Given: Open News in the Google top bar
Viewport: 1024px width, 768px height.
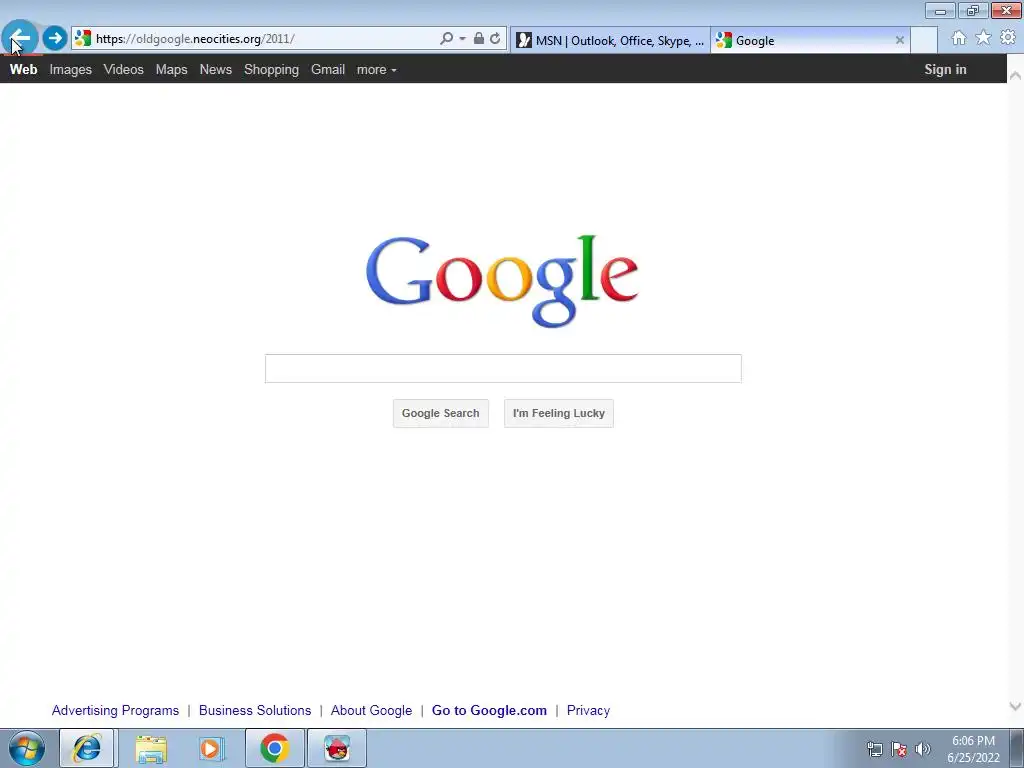Looking at the screenshot, I should 216,69.
